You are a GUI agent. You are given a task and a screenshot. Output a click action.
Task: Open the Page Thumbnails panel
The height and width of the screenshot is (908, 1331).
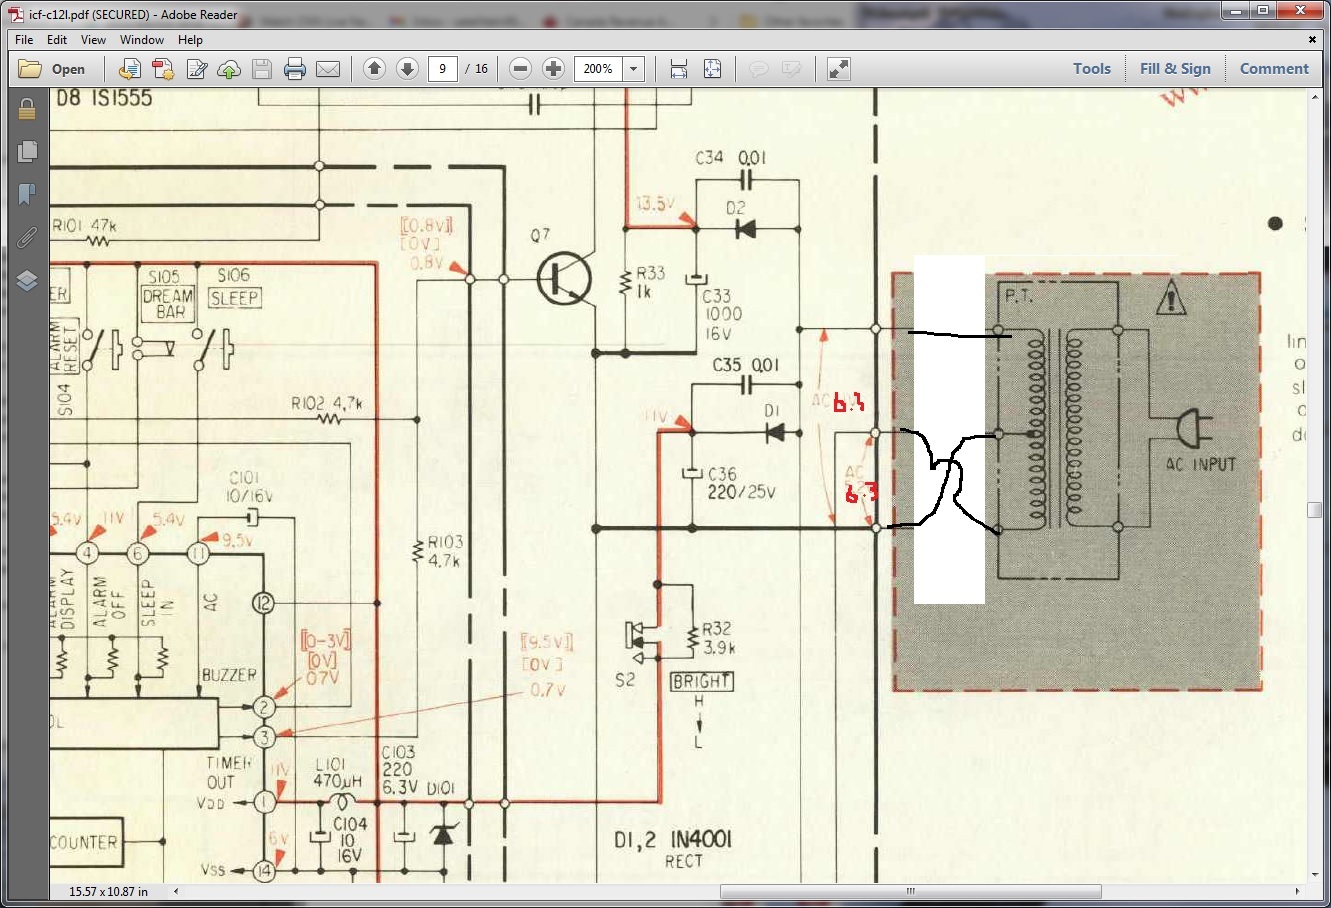click(27, 151)
